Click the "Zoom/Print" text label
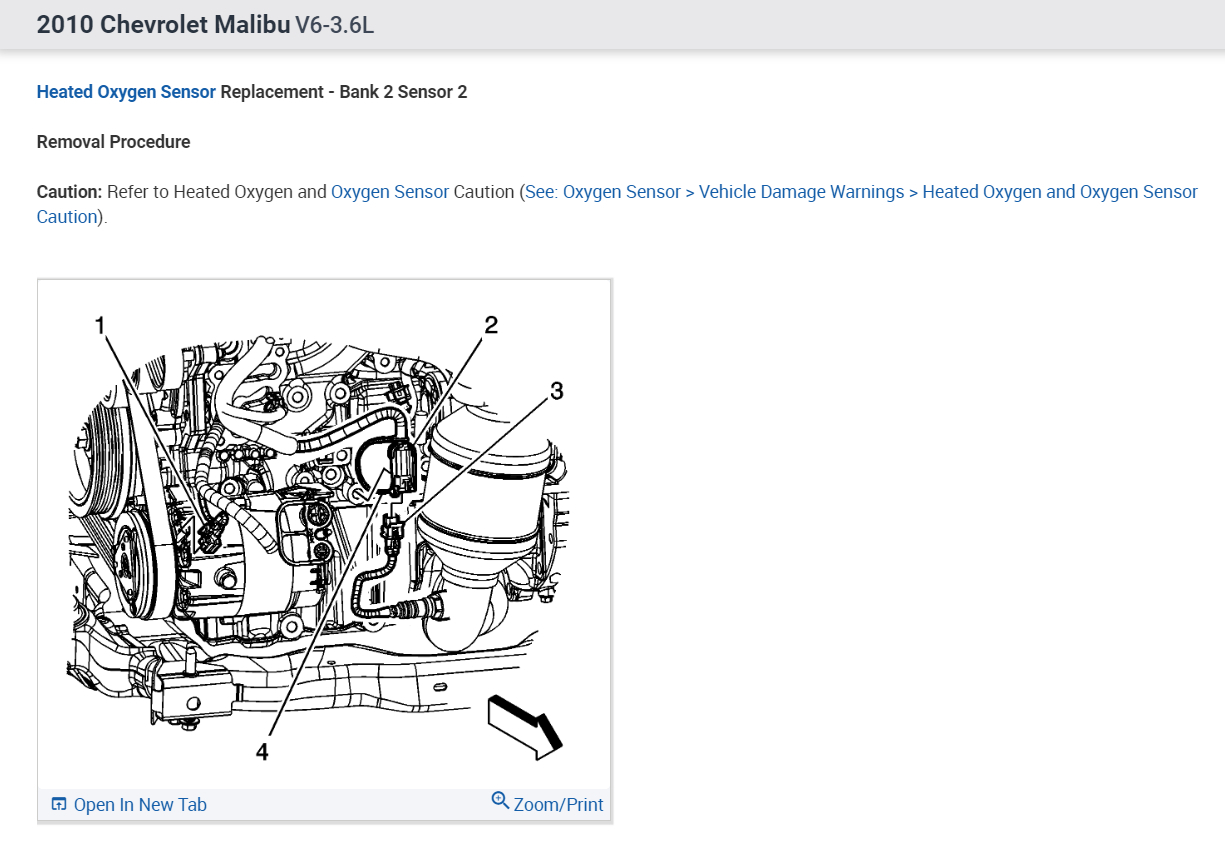 click(558, 805)
